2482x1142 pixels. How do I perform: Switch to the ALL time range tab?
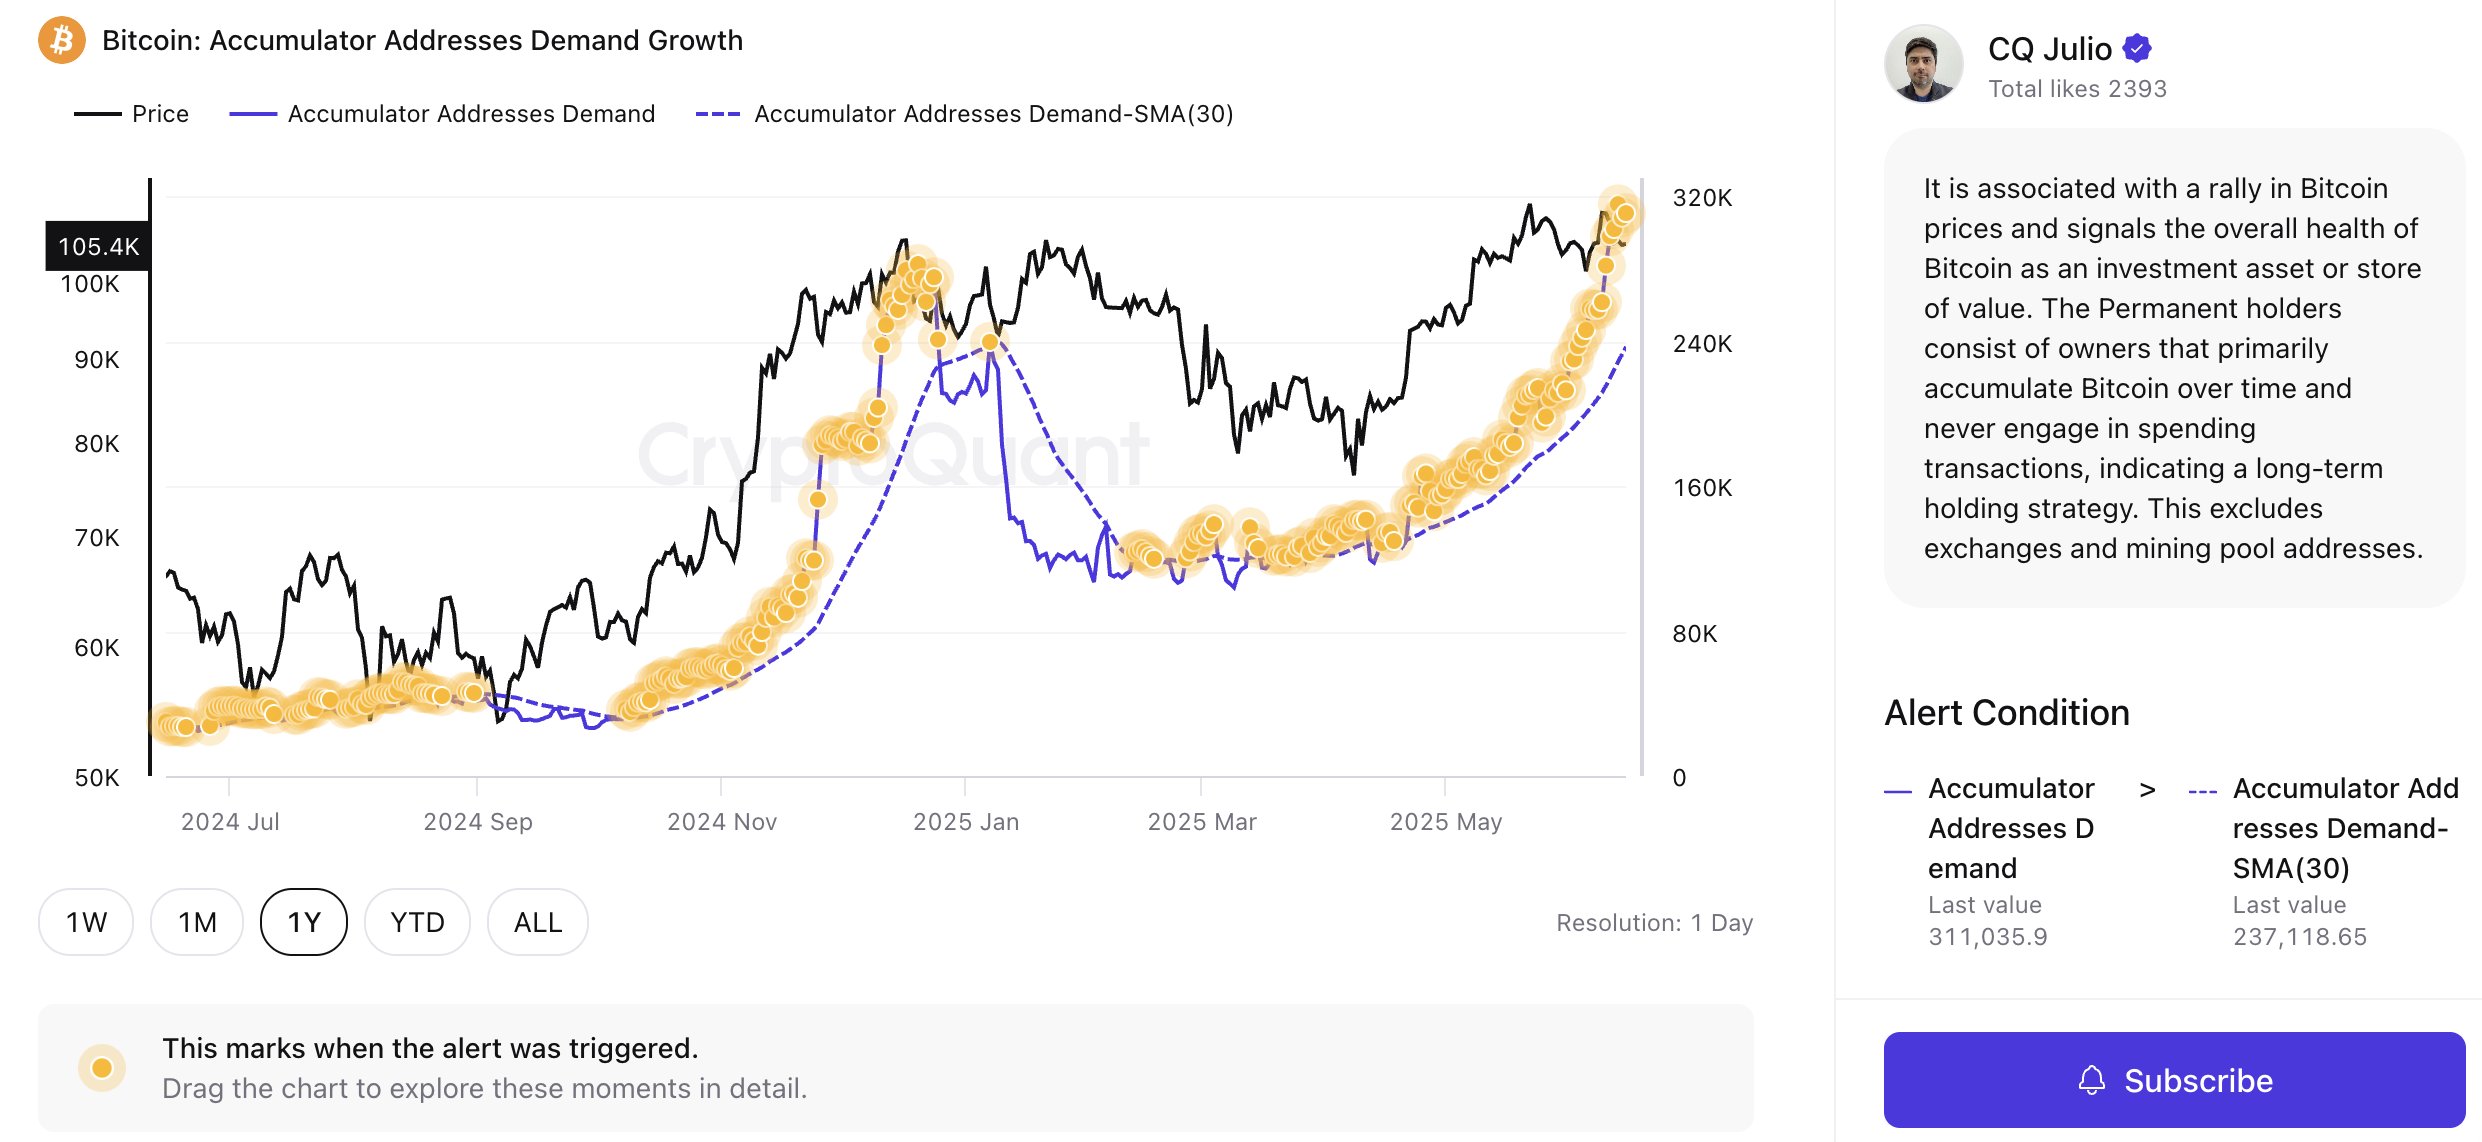coord(537,921)
